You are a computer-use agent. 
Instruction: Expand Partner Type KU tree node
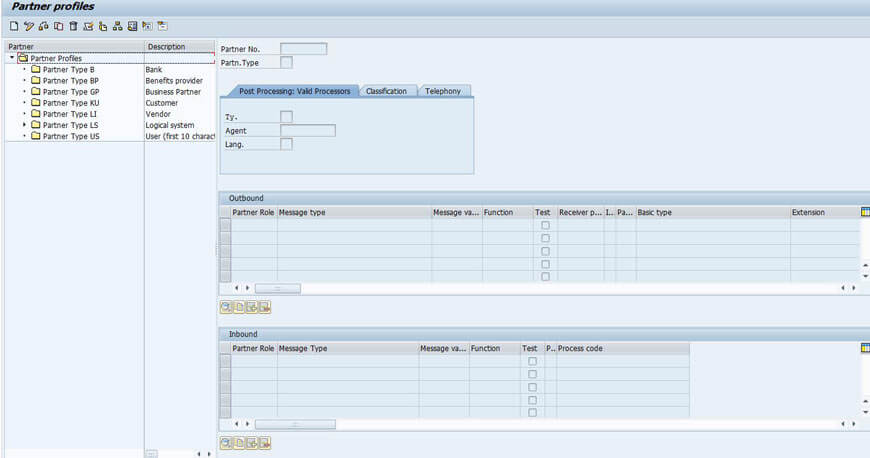pyautogui.click(x=24, y=103)
